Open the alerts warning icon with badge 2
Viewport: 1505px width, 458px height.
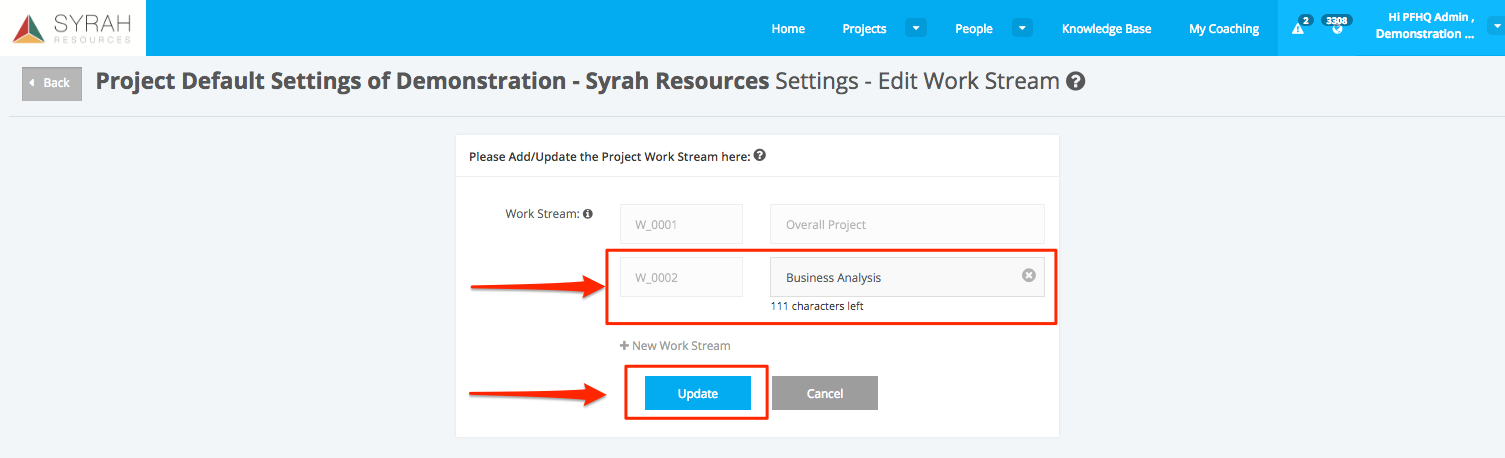tap(1298, 29)
